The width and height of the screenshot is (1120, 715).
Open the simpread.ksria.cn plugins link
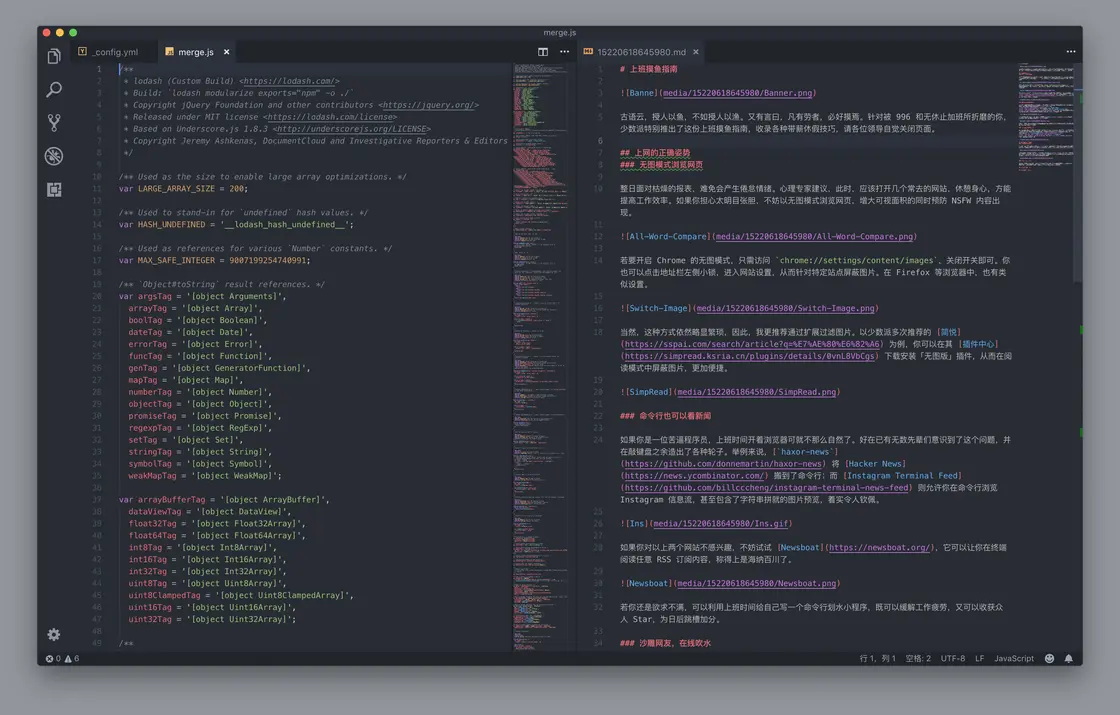[x=749, y=356]
